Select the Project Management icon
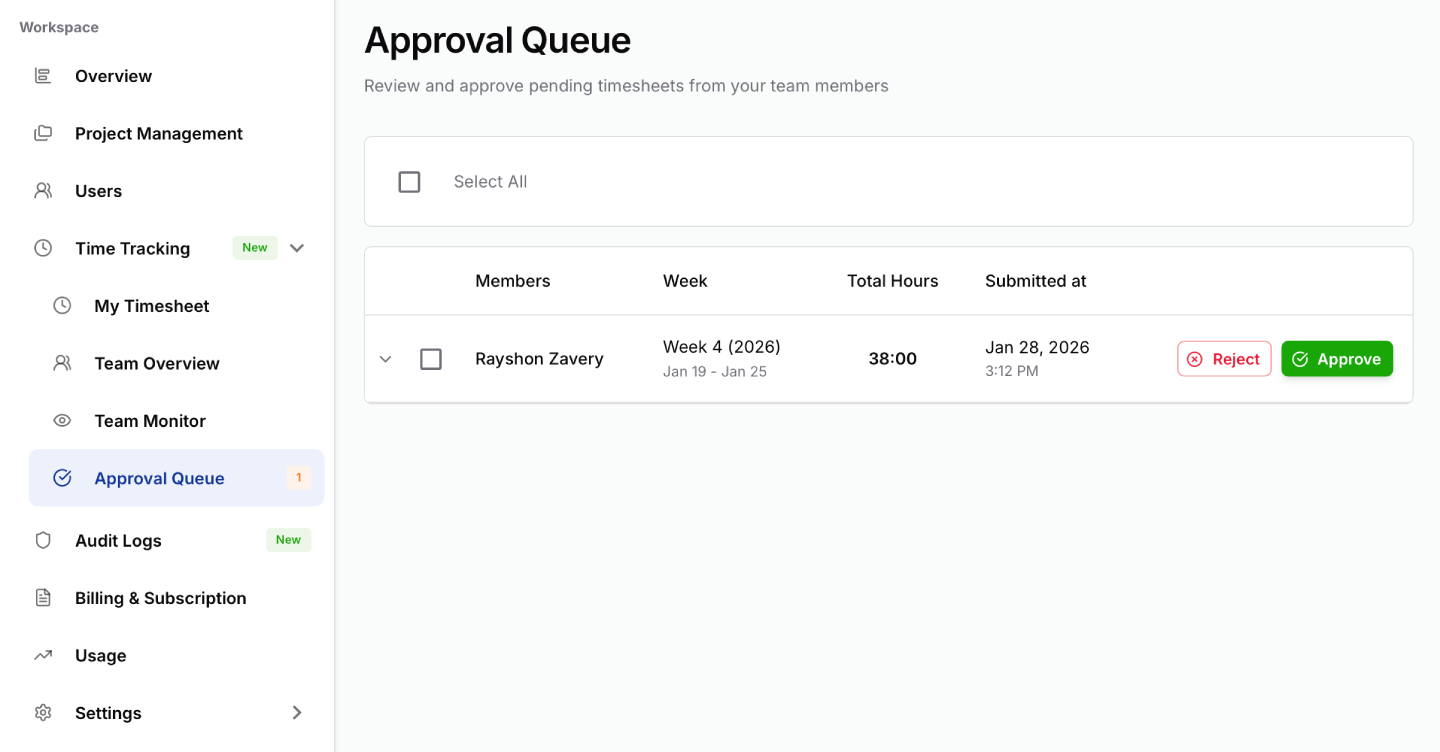 [42, 133]
